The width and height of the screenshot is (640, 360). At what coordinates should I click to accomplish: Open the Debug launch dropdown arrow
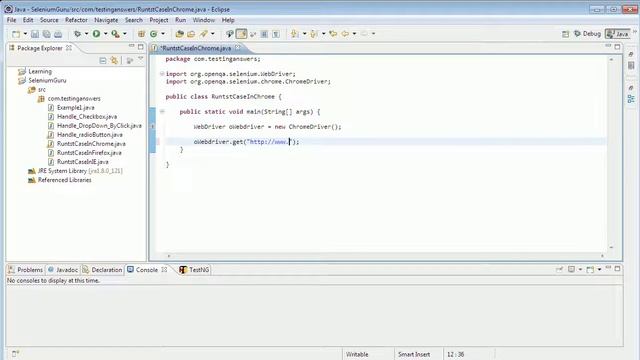(x=86, y=34)
